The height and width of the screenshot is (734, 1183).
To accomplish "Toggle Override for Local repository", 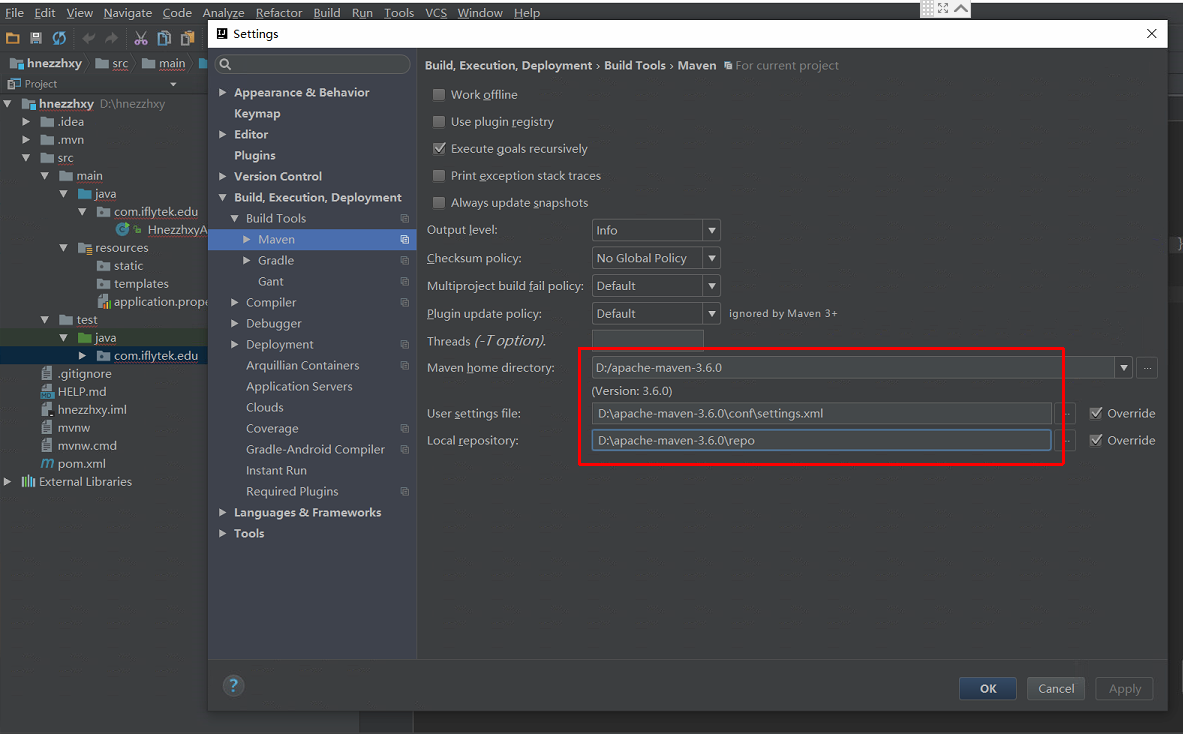I will [x=1095, y=441].
